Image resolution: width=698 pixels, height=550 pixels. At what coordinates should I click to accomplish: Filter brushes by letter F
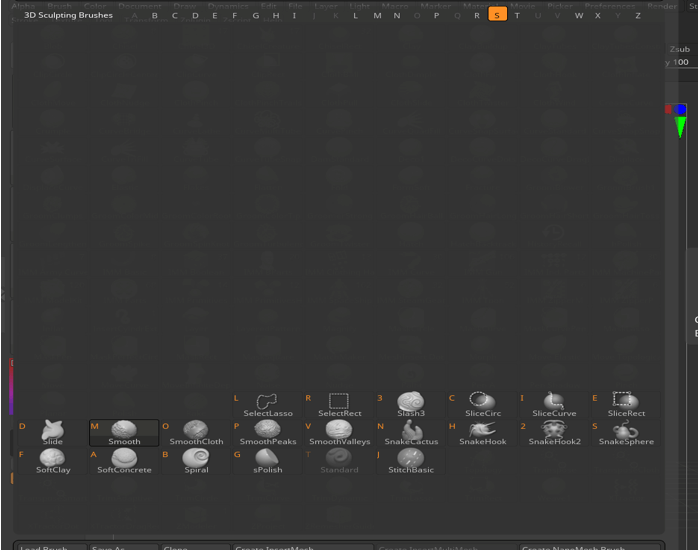(235, 16)
